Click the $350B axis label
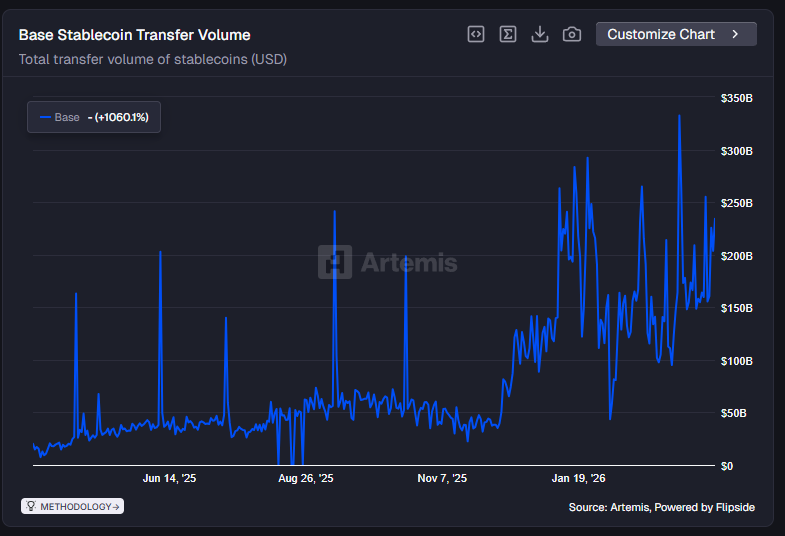 (736, 98)
